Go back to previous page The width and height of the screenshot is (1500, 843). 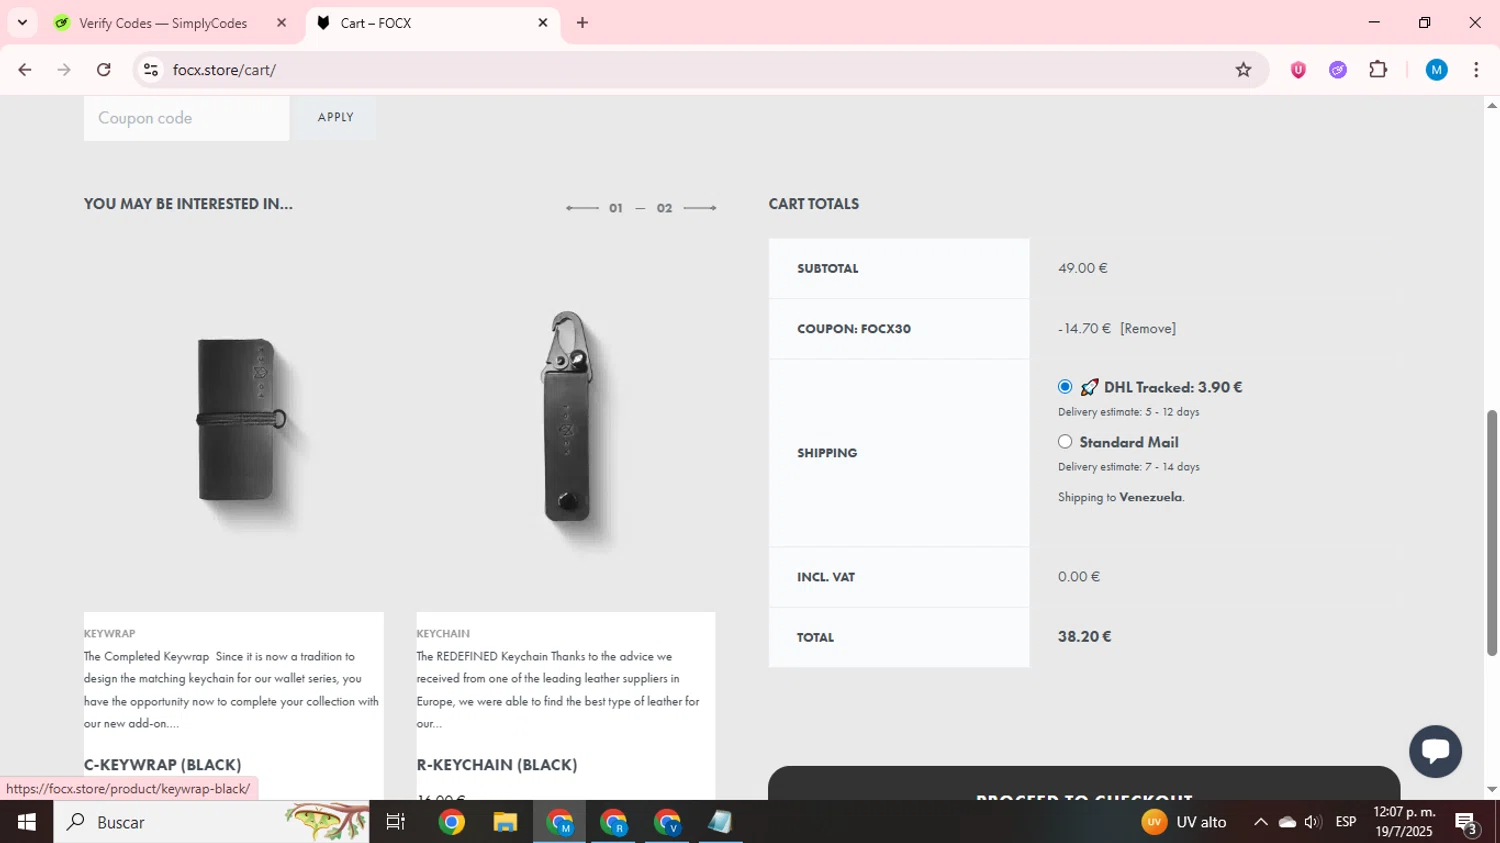[25, 70]
